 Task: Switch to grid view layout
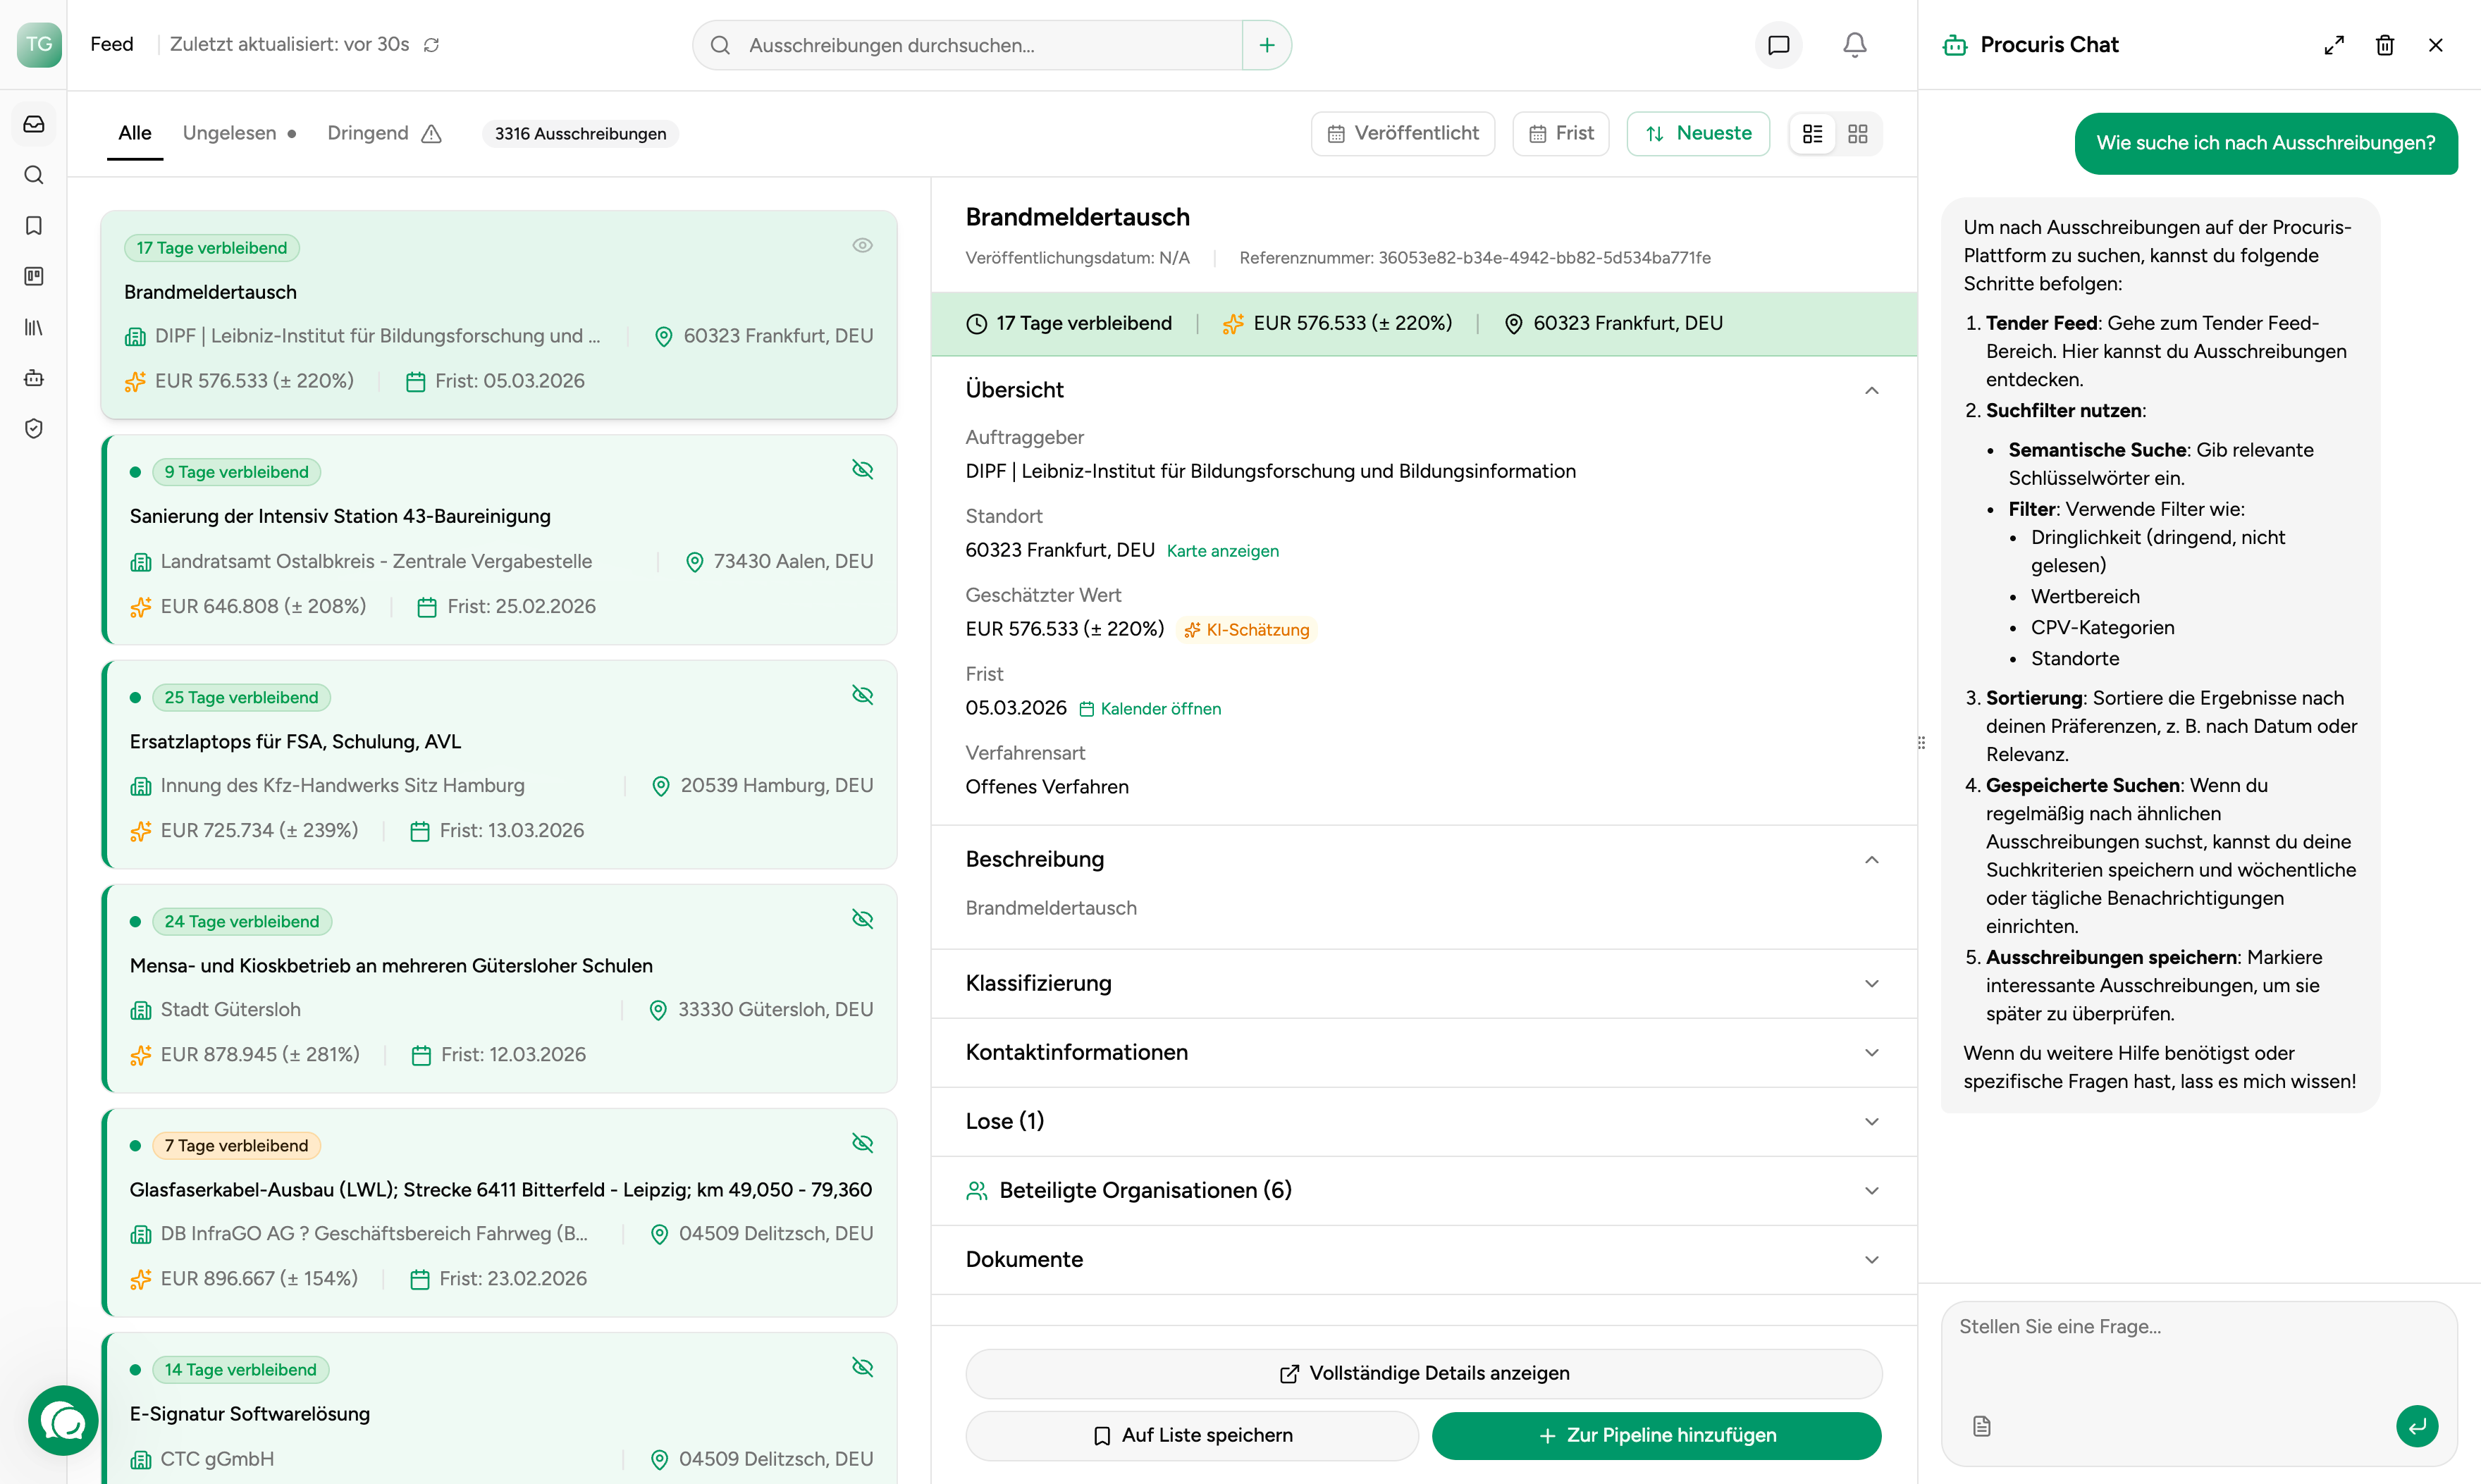coord(1857,134)
